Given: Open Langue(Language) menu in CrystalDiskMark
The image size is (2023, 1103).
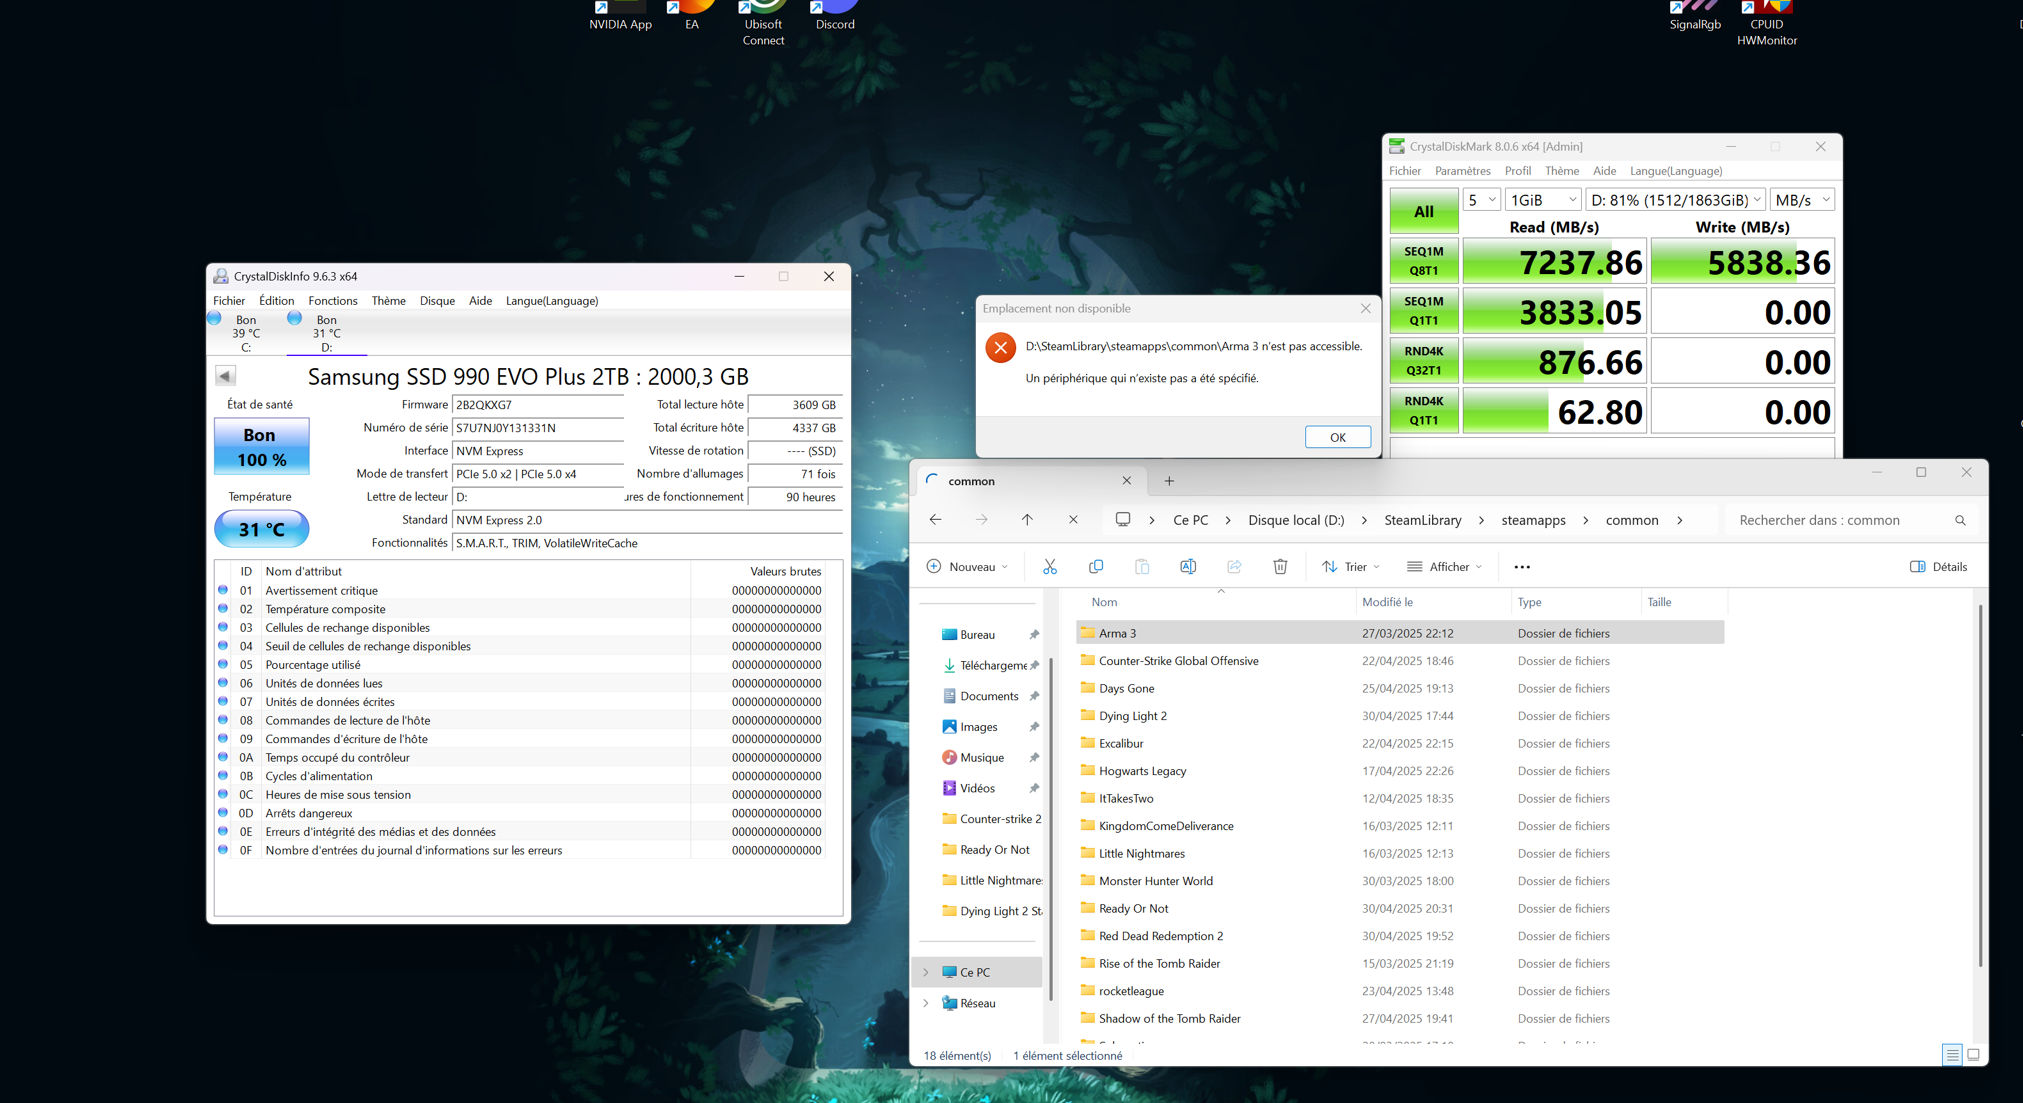Looking at the screenshot, I should (1676, 171).
